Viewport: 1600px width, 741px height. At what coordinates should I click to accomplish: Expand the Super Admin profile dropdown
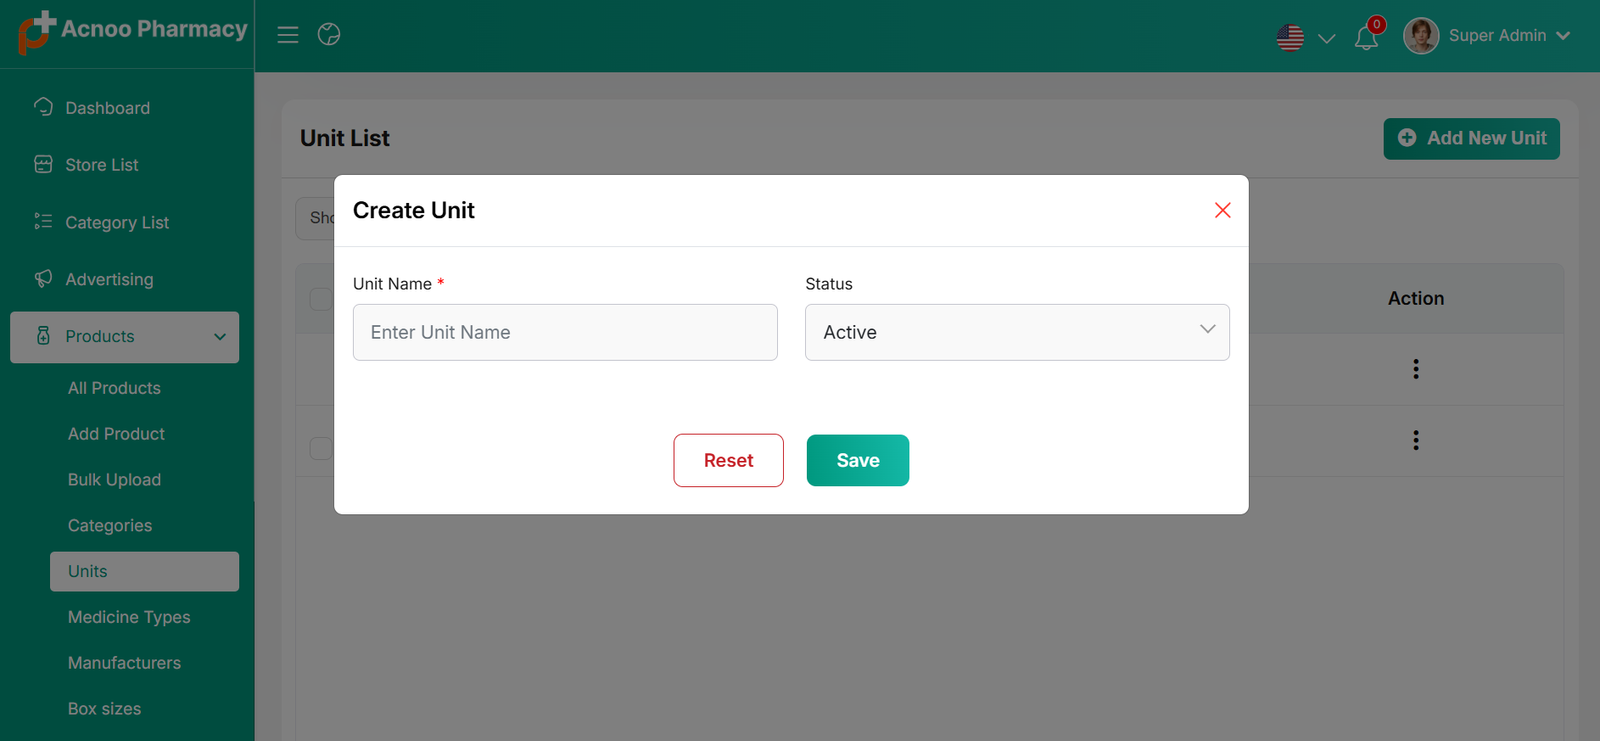click(1563, 36)
